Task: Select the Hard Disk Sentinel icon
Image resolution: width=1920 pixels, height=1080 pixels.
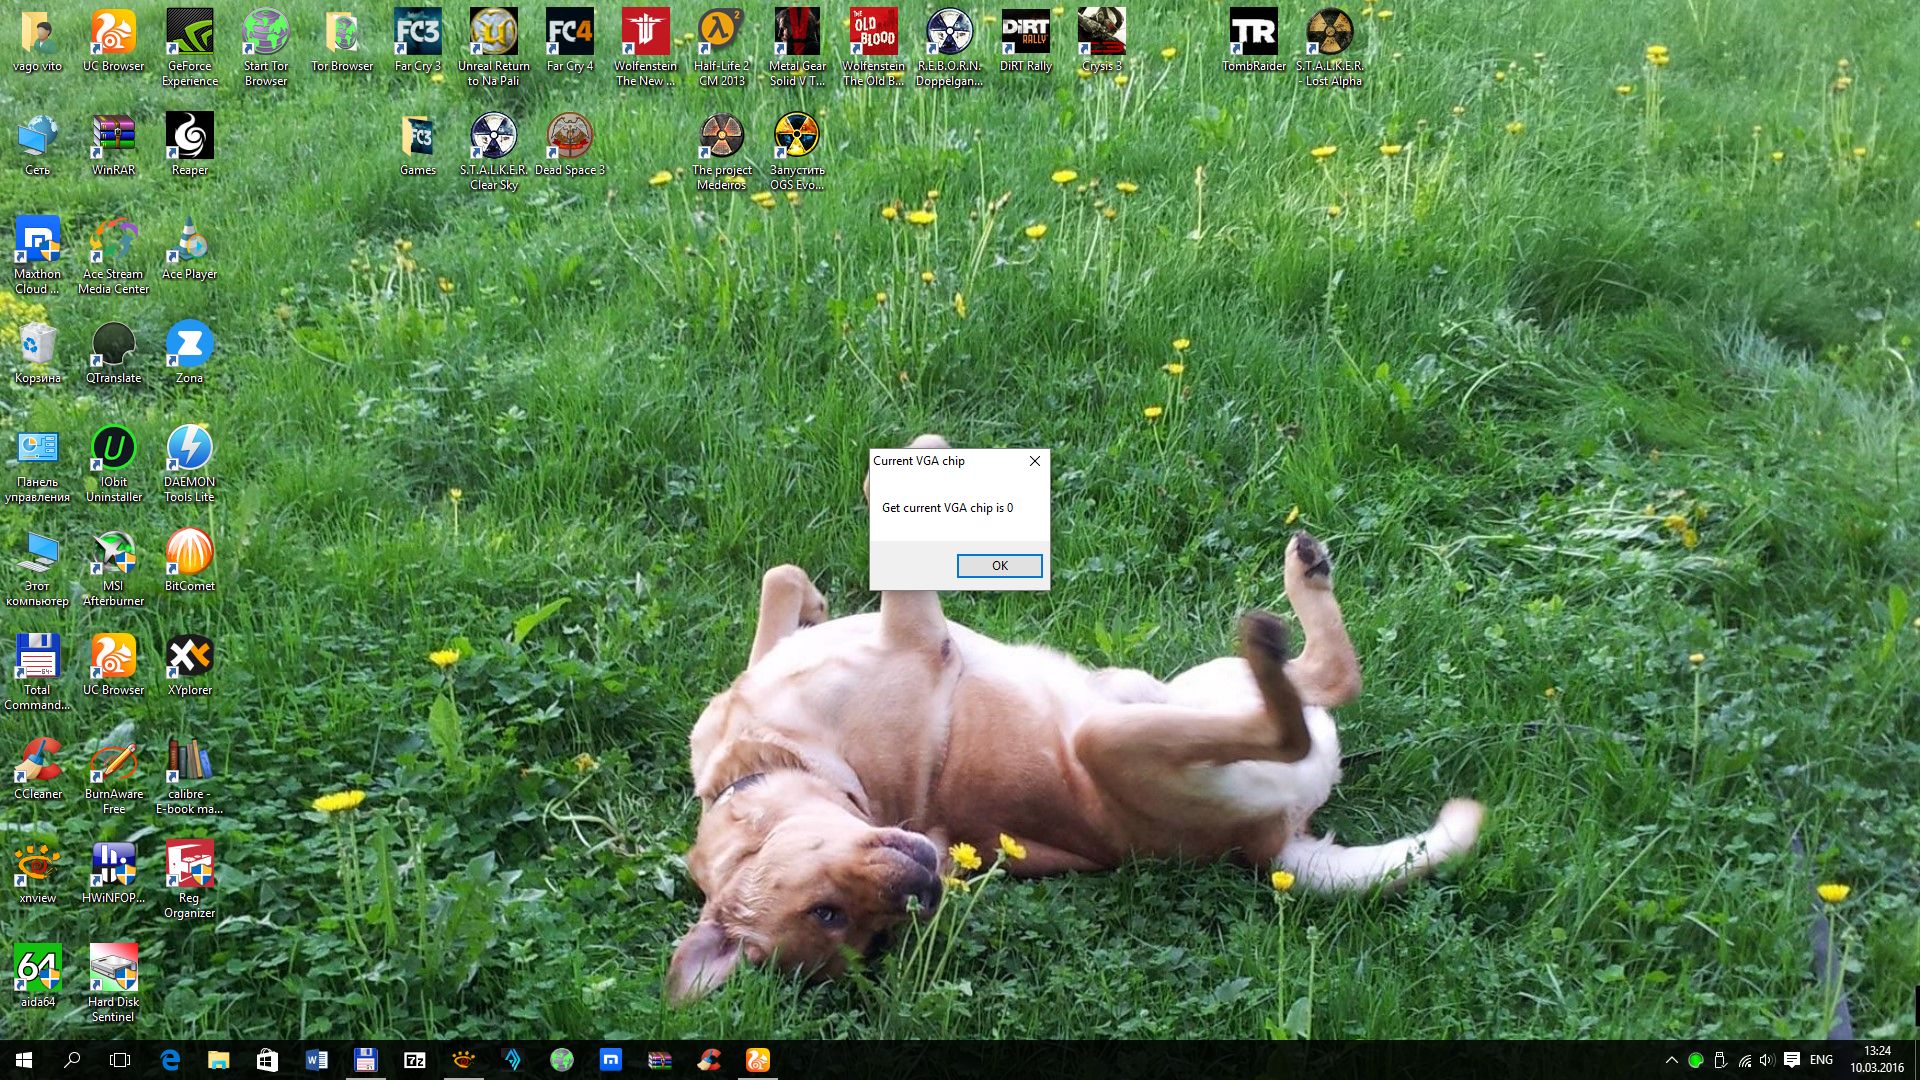Action: coord(113,970)
